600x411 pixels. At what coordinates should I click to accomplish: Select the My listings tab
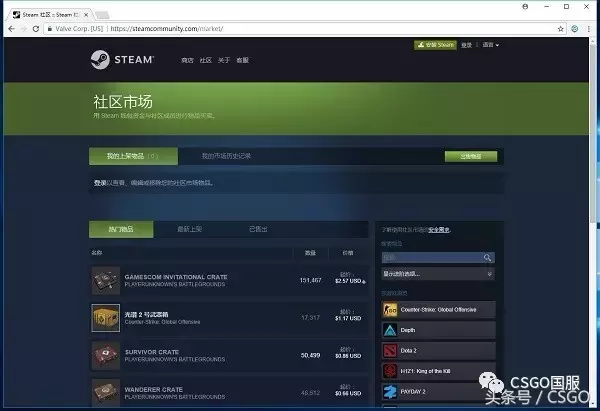click(133, 156)
